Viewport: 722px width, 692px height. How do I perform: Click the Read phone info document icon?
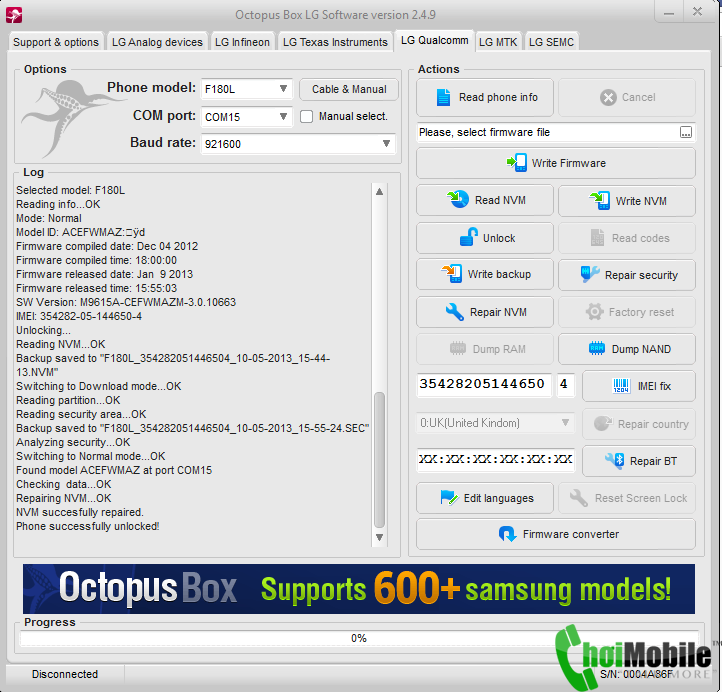[443, 97]
